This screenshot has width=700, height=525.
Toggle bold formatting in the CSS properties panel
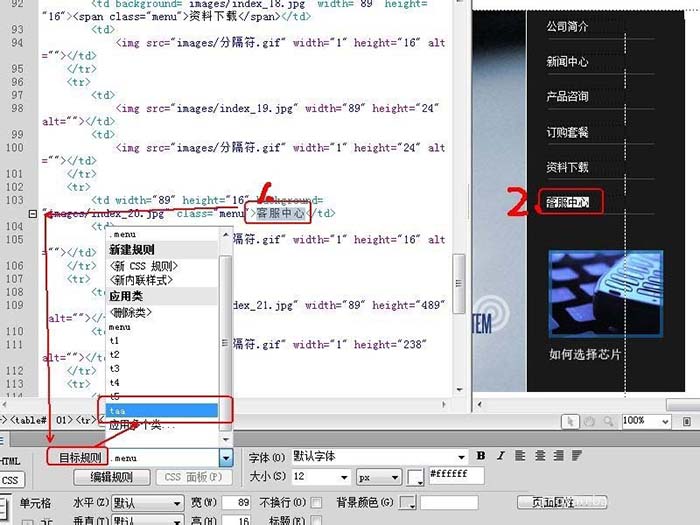(x=481, y=456)
